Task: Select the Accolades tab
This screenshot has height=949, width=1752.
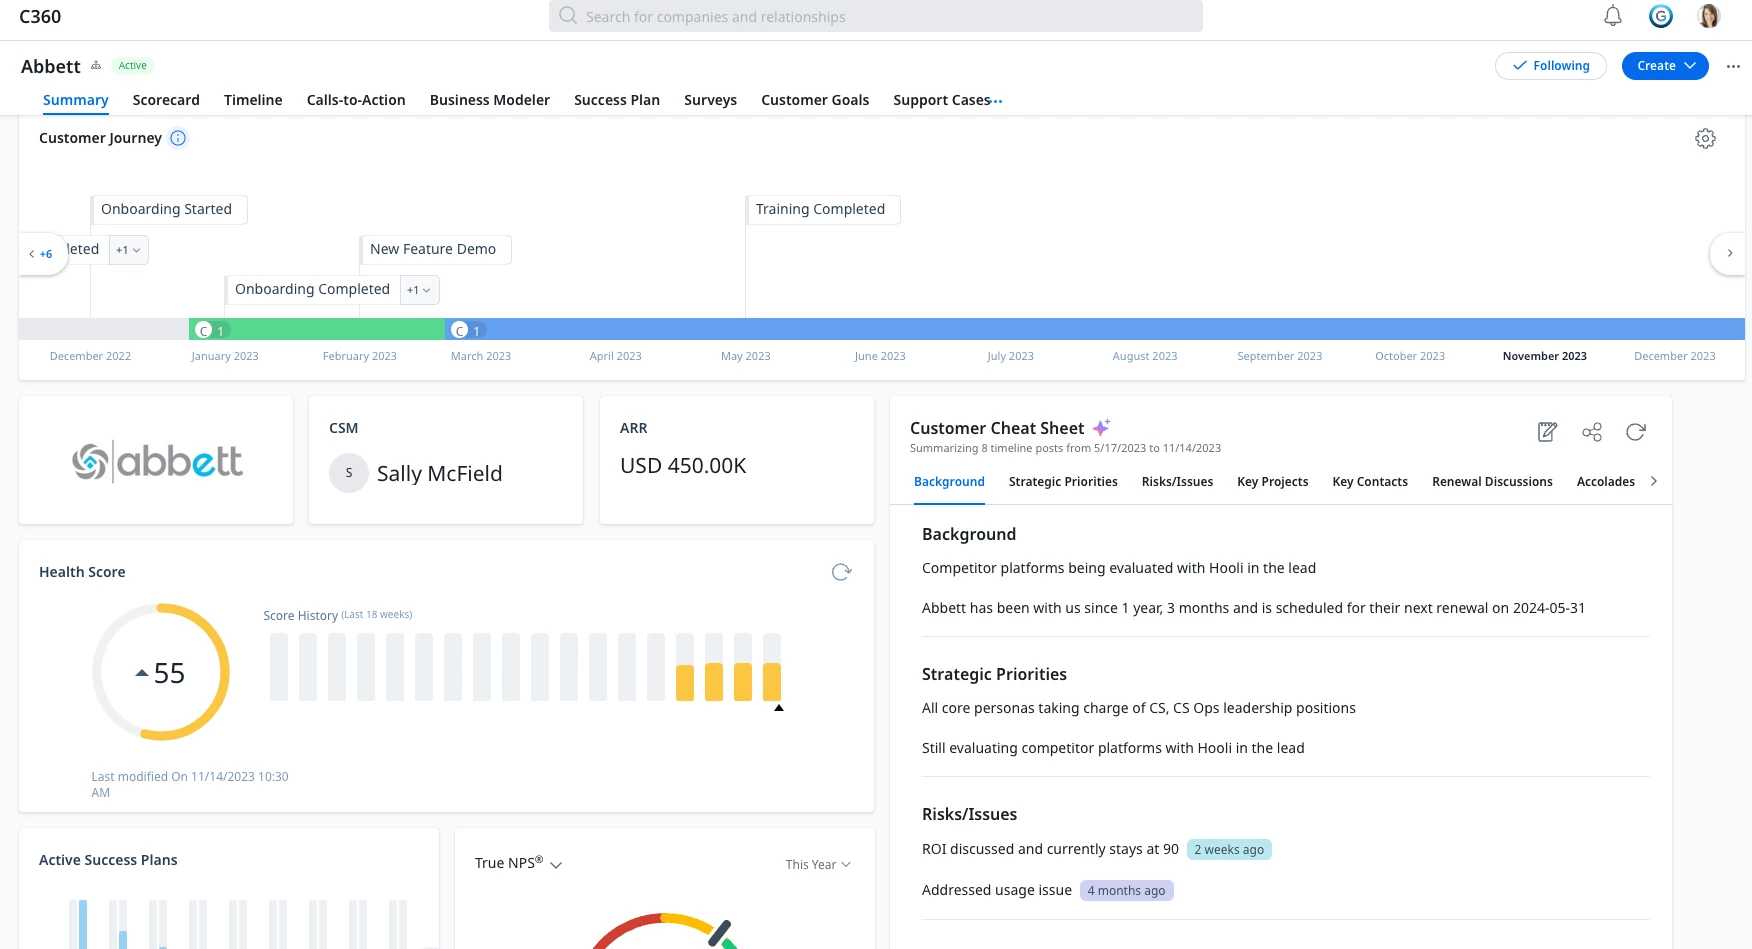Action: [x=1605, y=482]
